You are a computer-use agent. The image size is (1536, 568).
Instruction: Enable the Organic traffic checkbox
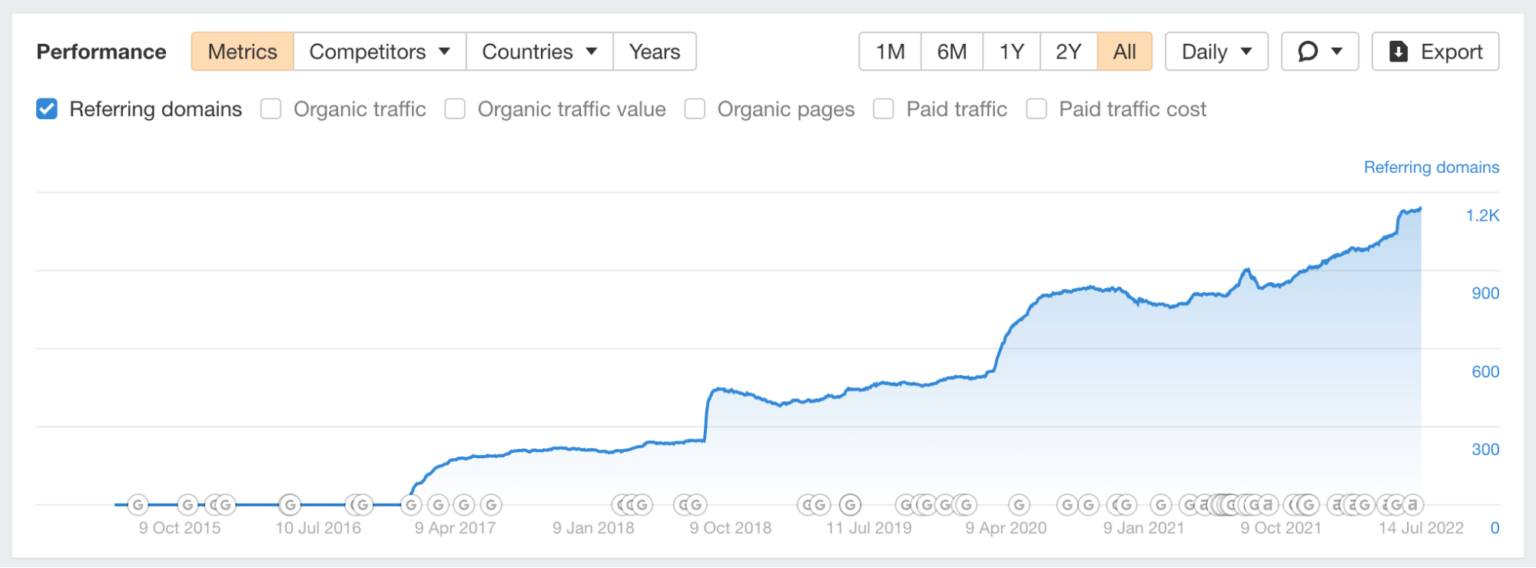271,109
